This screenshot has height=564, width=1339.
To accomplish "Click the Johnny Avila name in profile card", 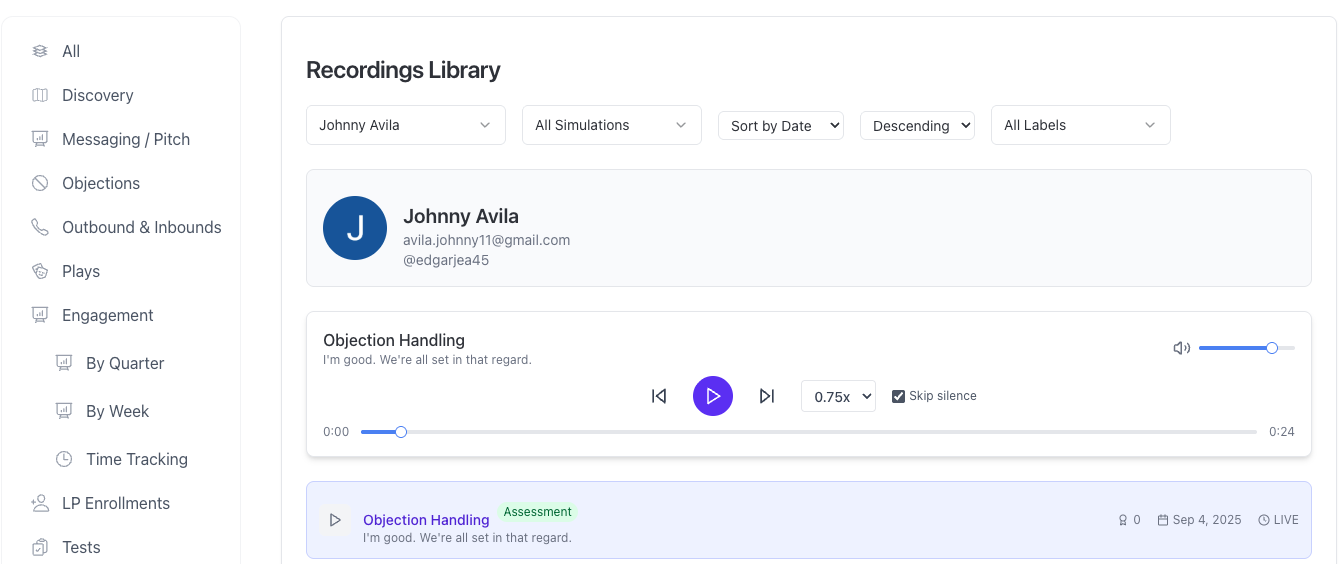I will coord(461,216).
